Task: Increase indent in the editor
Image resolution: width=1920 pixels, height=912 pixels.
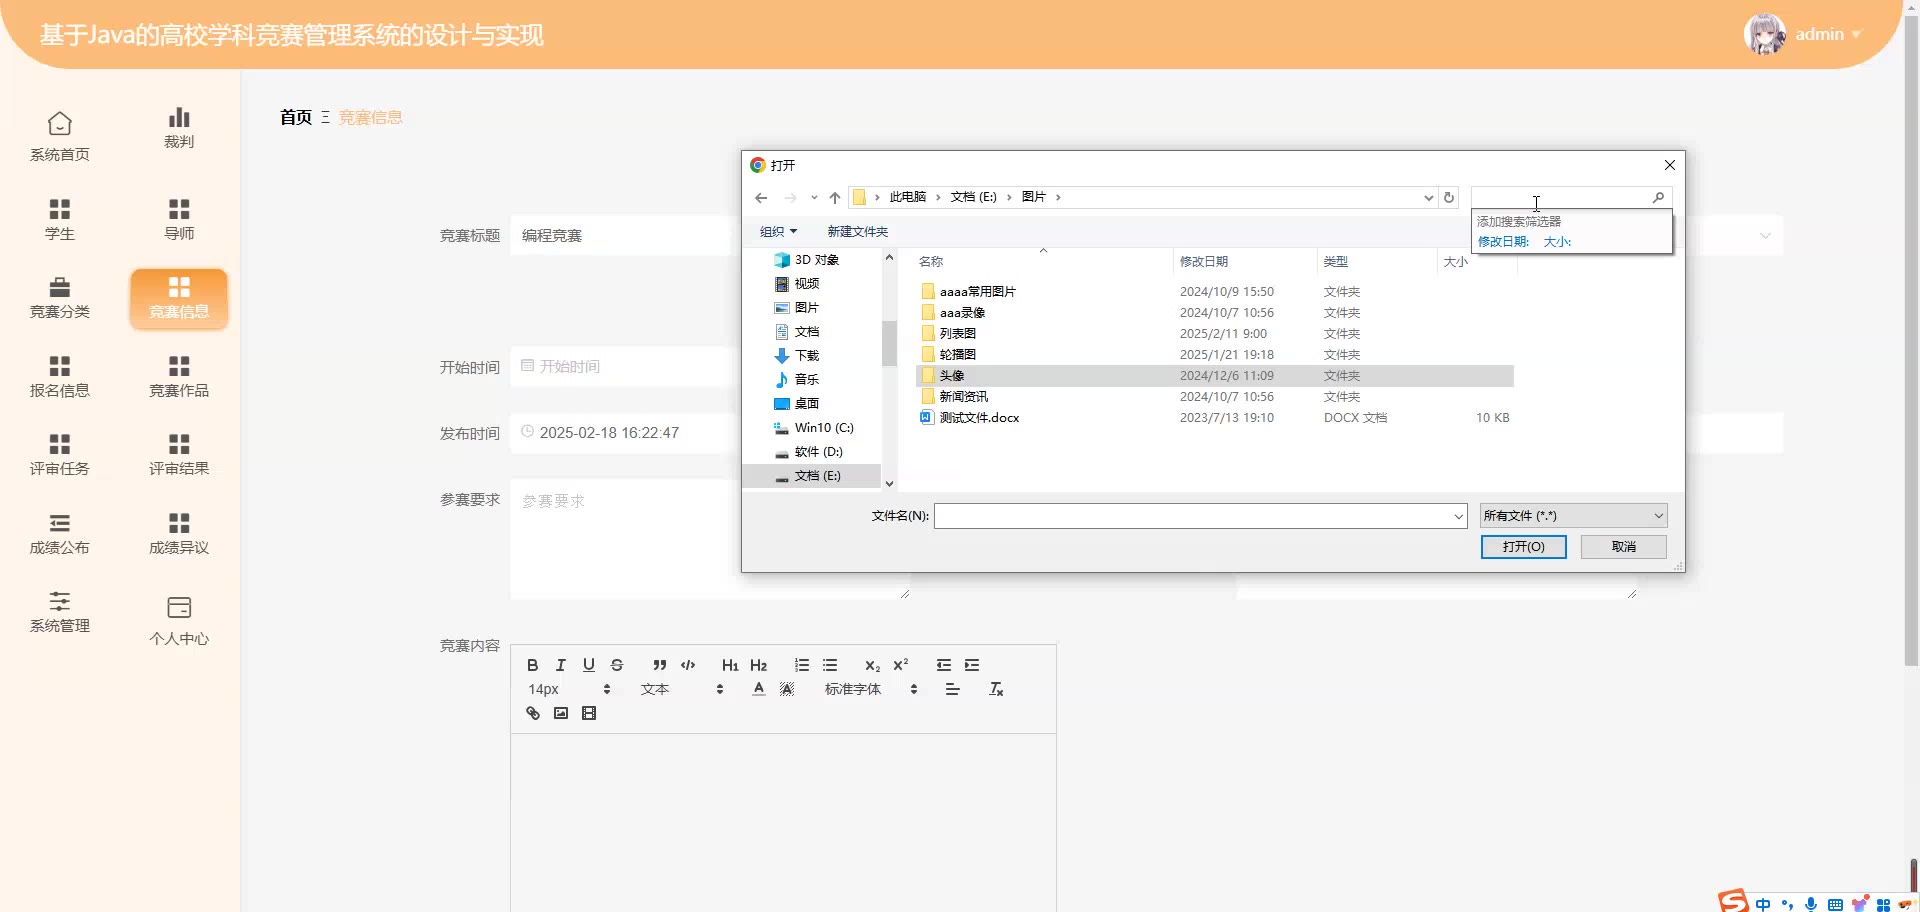Action: [x=972, y=665]
